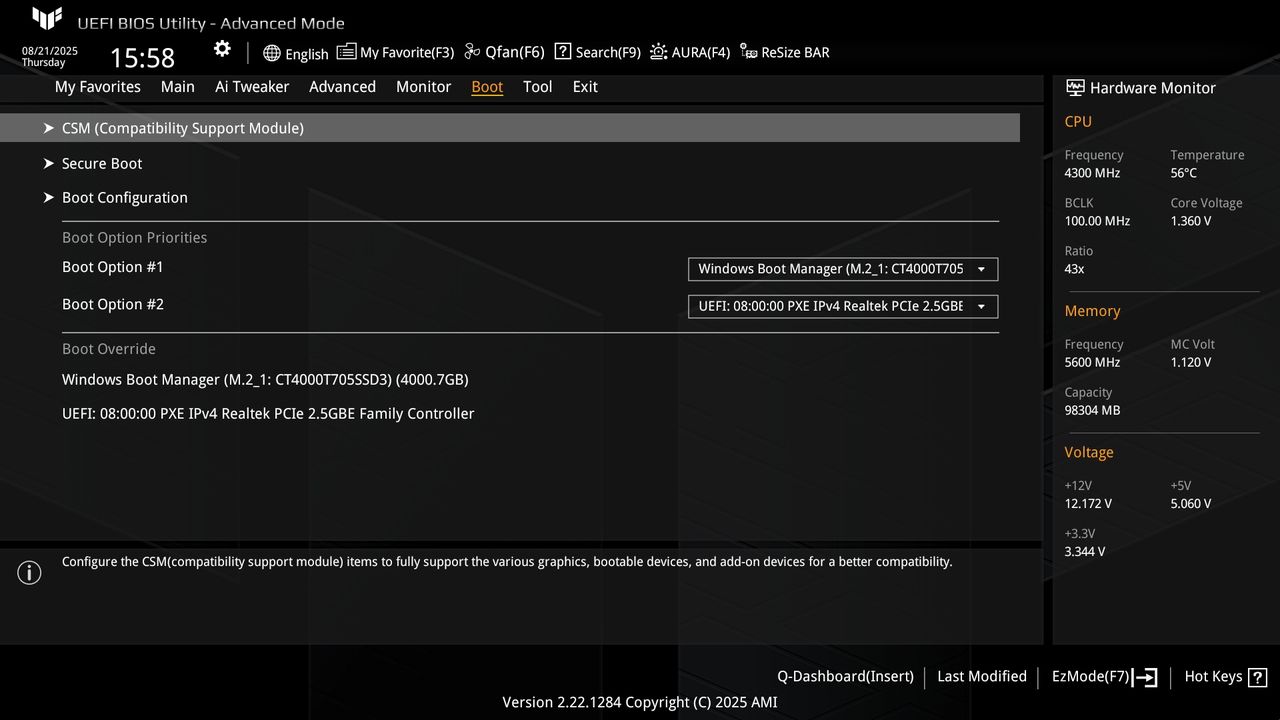Open the Search(F9) function
The width and height of the screenshot is (1280, 720).
pos(597,52)
